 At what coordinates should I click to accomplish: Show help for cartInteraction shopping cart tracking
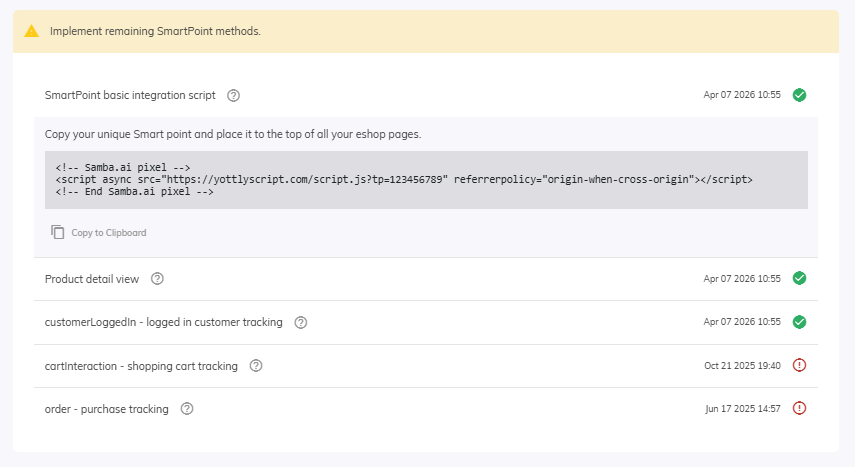pos(256,366)
